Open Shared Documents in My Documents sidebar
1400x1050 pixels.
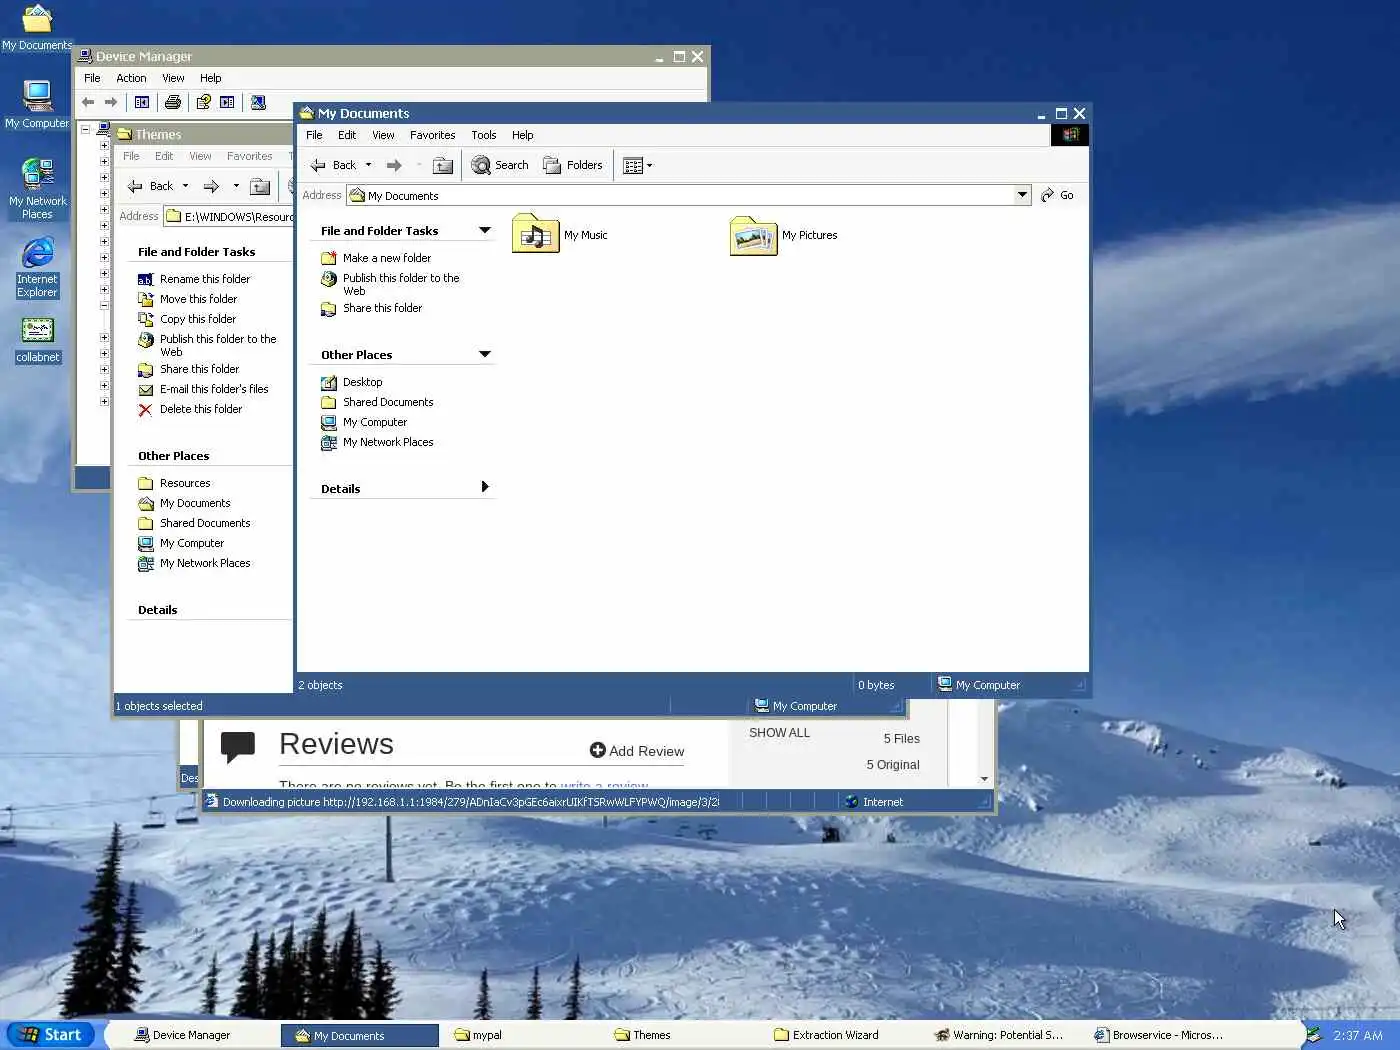coord(377,402)
